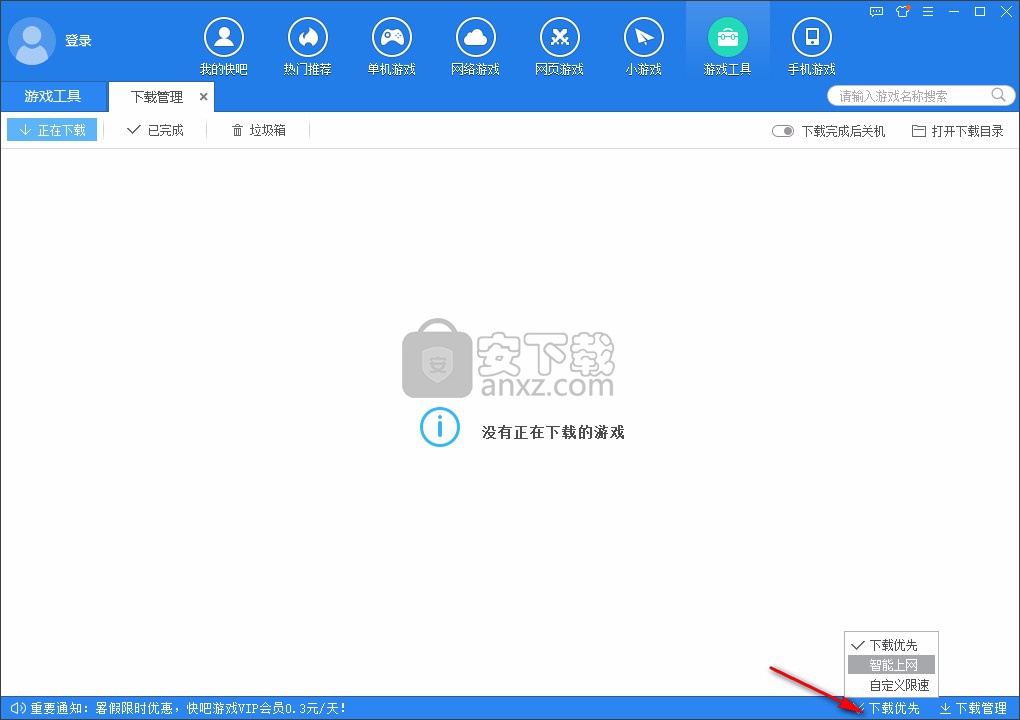Open 垃圾箱 trash list
This screenshot has width=1020, height=720.
coord(259,130)
